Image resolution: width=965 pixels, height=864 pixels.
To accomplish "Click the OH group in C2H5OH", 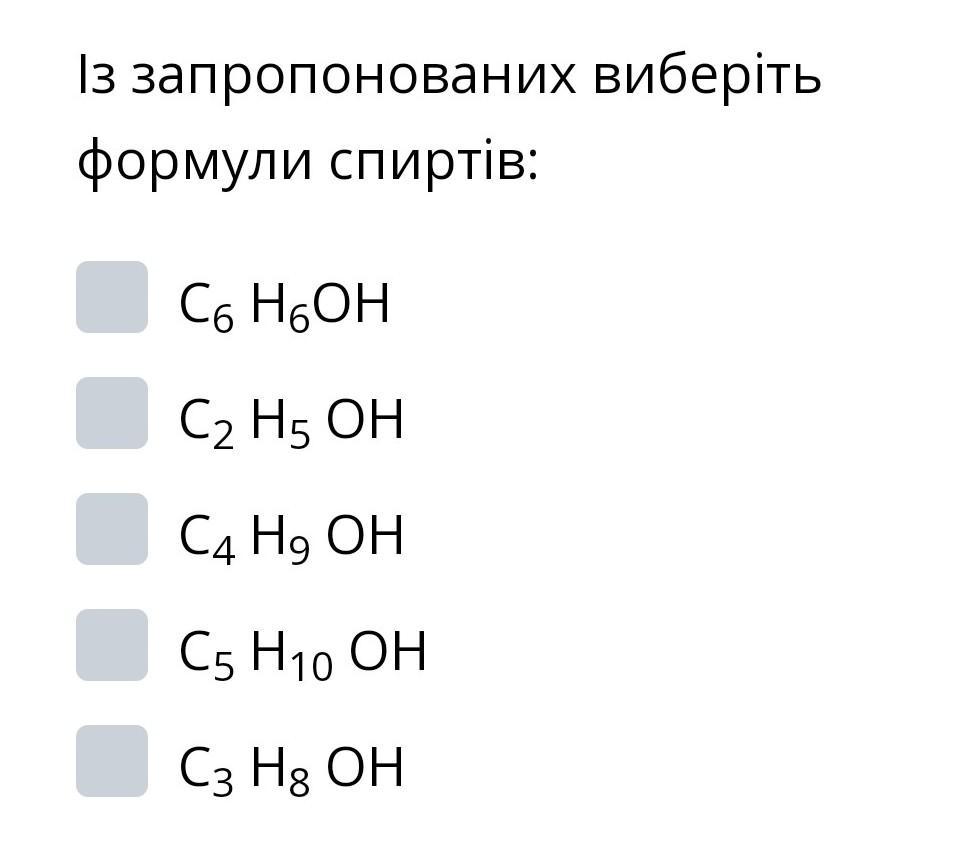I will click(365, 420).
